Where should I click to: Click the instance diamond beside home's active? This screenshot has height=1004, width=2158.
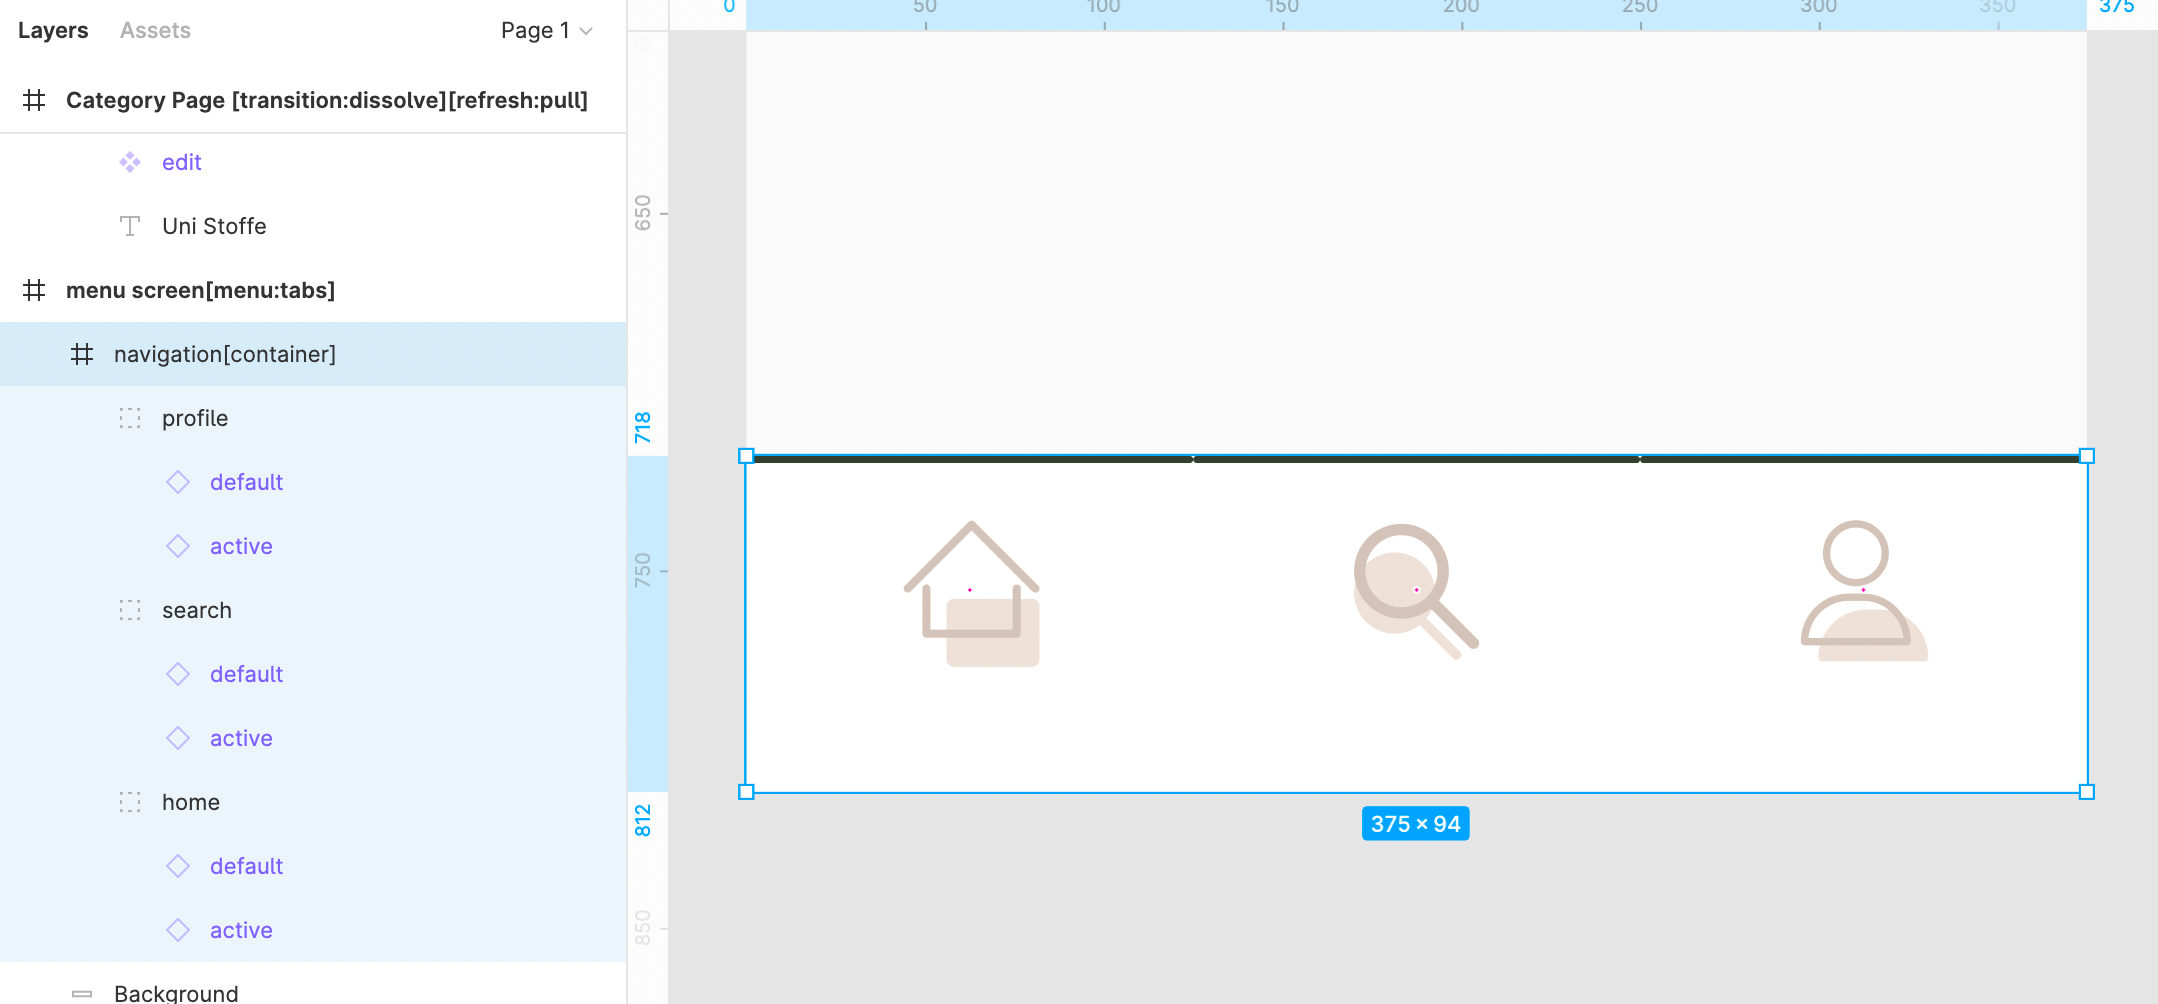pos(178,930)
